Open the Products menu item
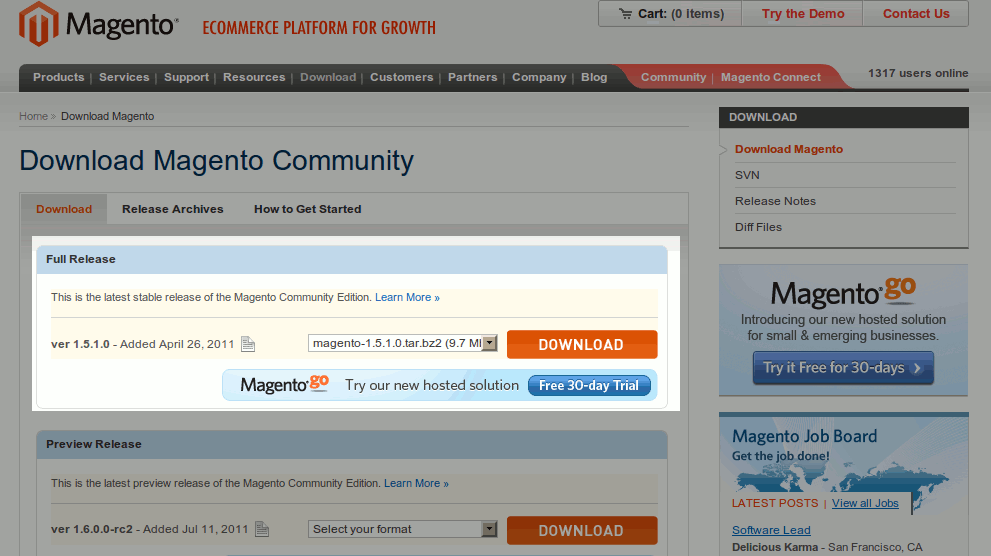 (58, 77)
